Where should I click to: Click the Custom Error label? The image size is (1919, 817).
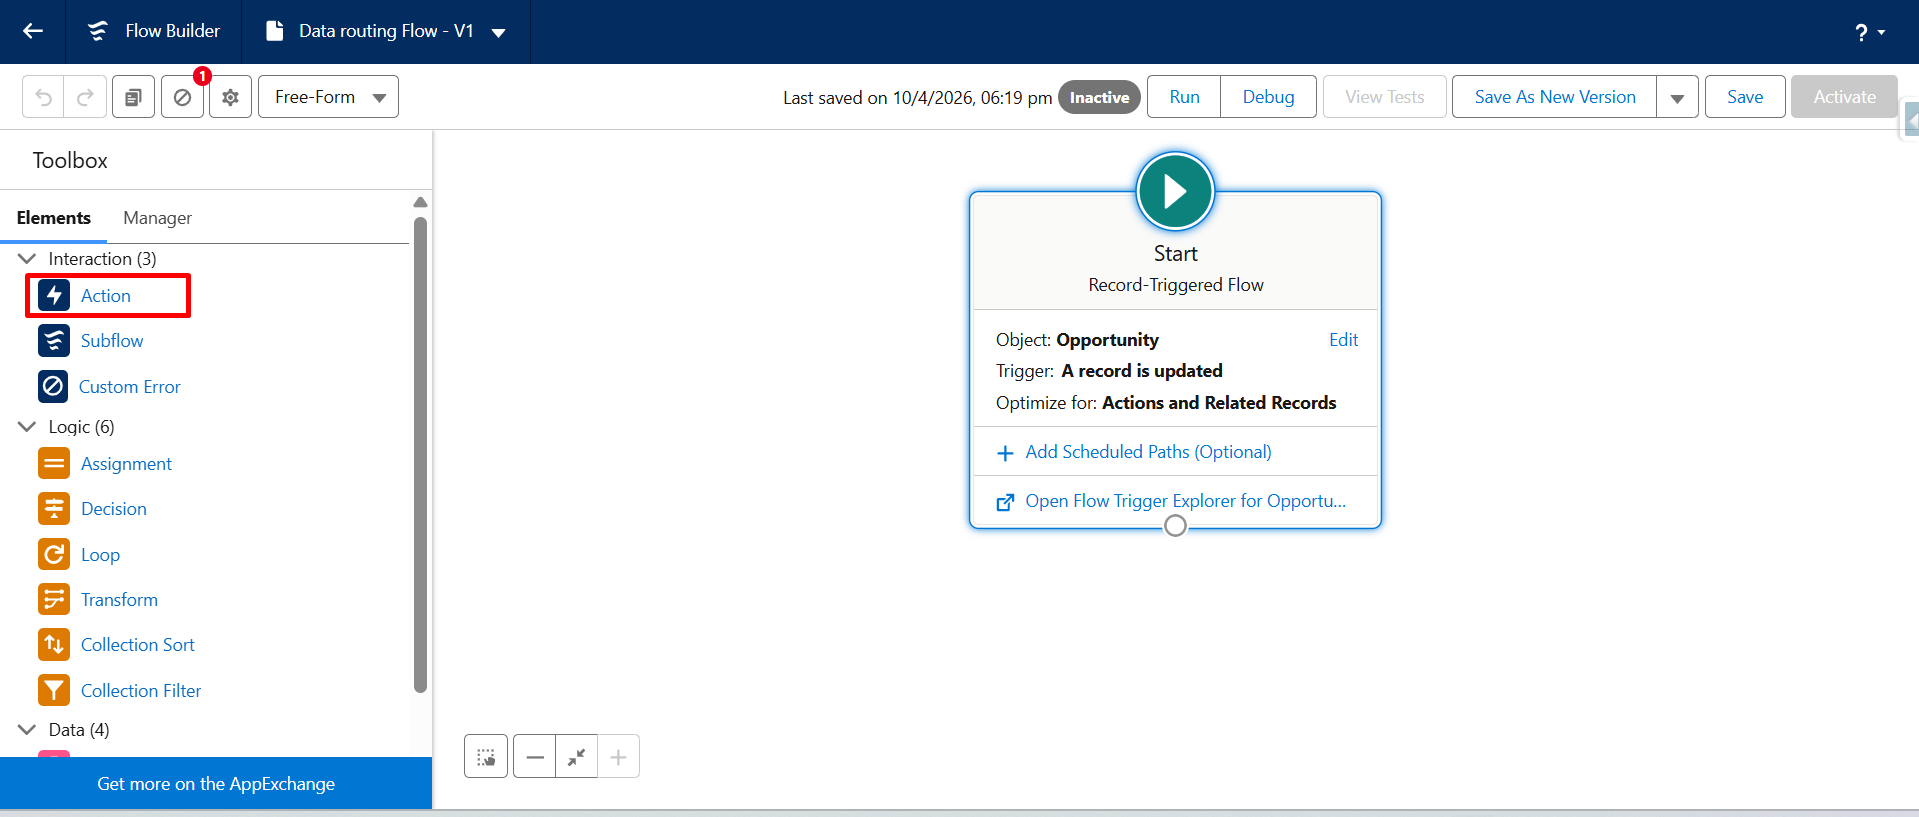130,387
